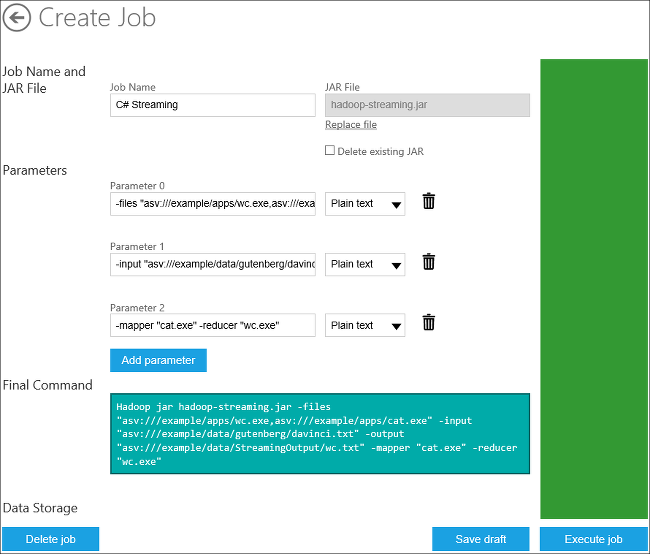Click the Final Command teal text box
The width and height of the screenshot is (650, 554).
point(320,434)
